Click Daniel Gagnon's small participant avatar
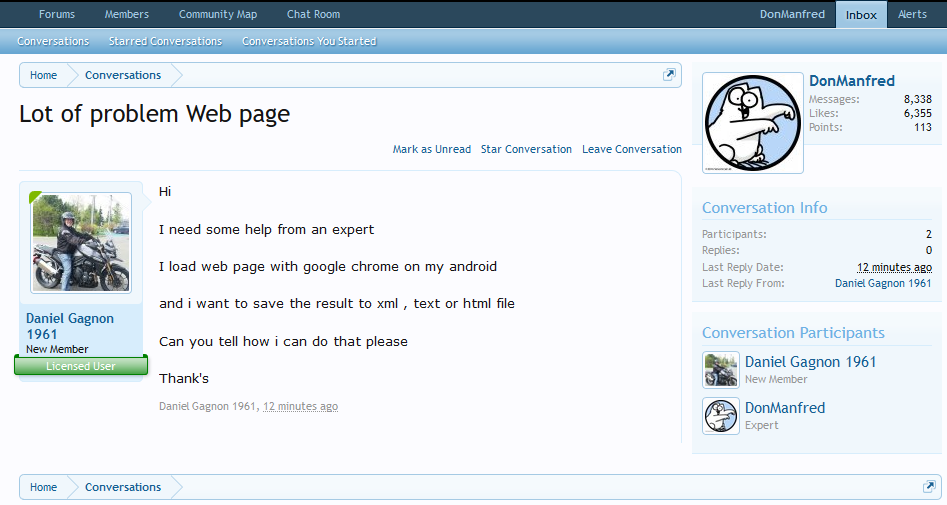947x505 pixels. pyautogui.click(x=721, y=370)
